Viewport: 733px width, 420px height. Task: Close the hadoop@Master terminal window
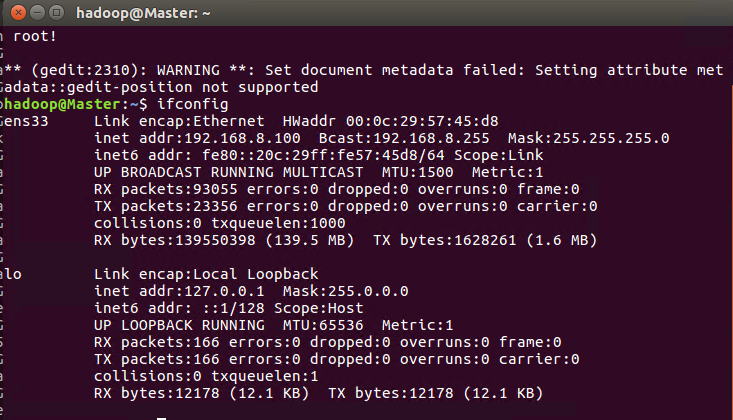pyautogui.click(x=18, y=13)
